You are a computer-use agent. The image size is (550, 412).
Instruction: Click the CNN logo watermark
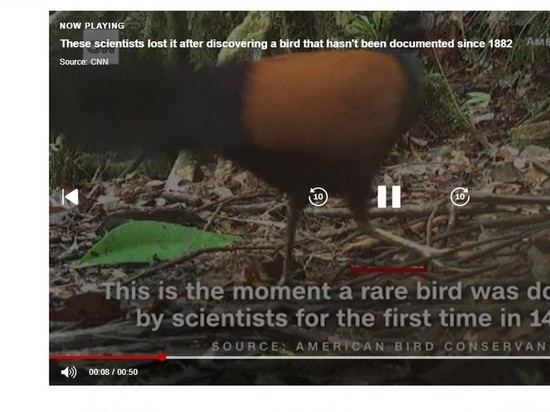pos(101,47)
